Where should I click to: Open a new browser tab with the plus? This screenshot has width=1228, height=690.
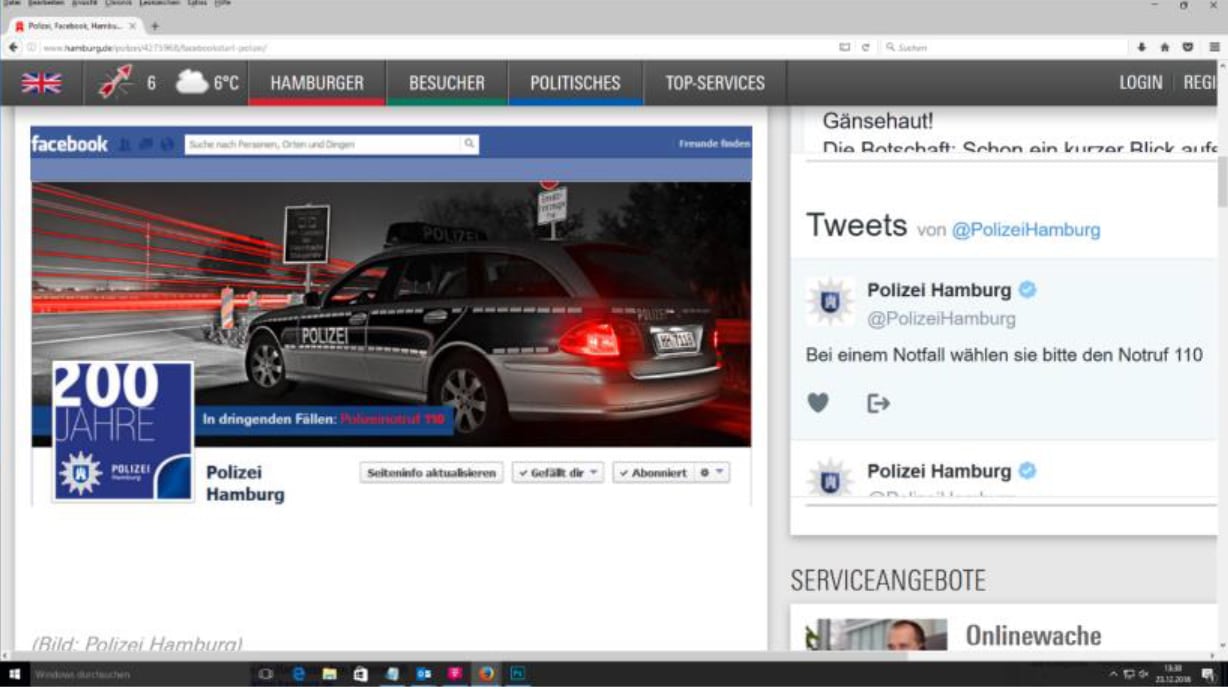click(154, 26)
